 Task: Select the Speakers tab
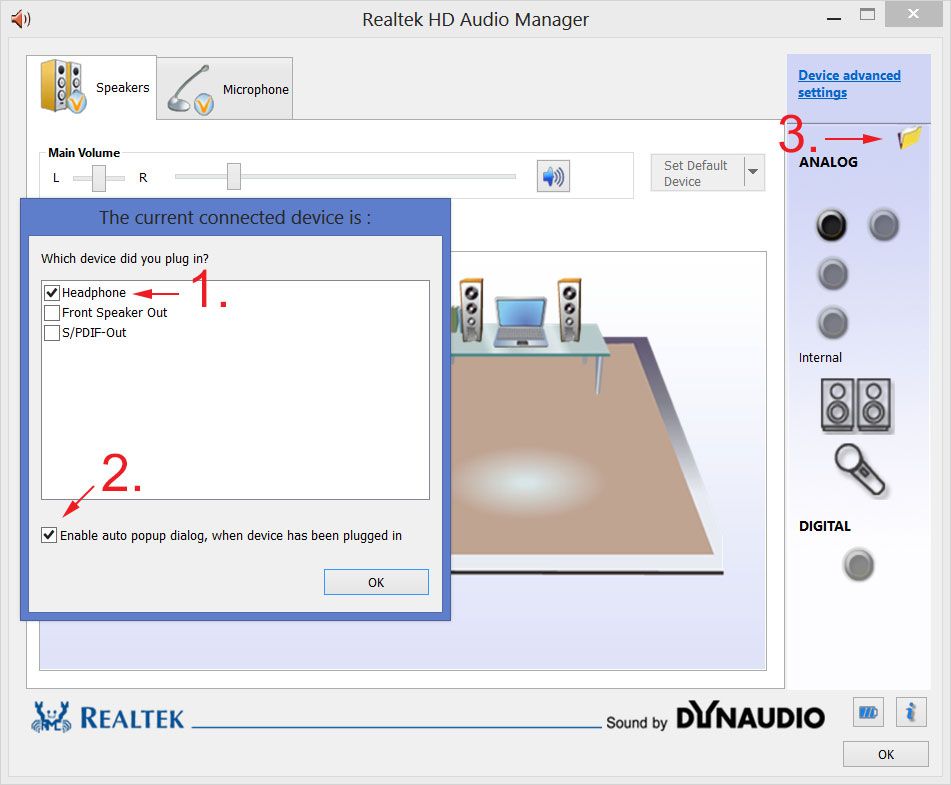[93, 88]
